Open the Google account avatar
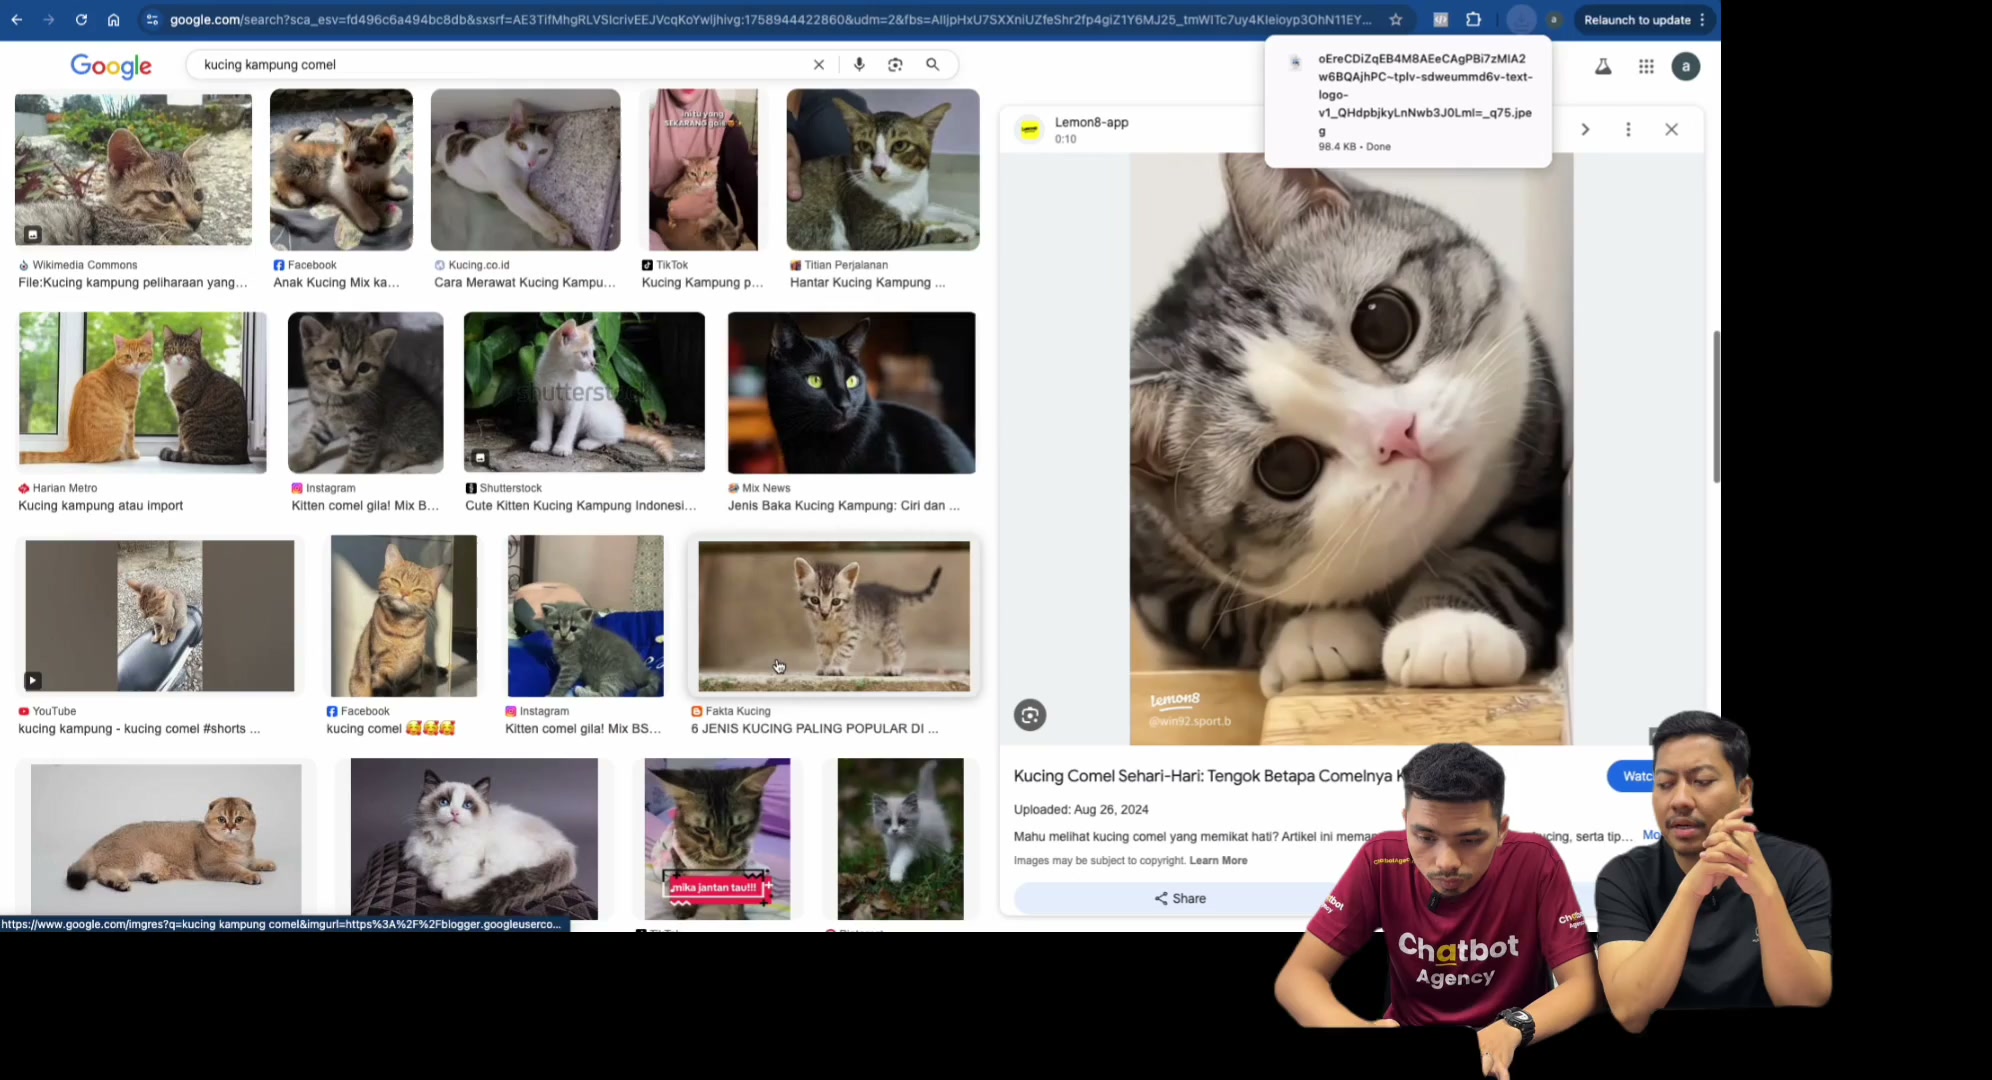 [1686, 66]
